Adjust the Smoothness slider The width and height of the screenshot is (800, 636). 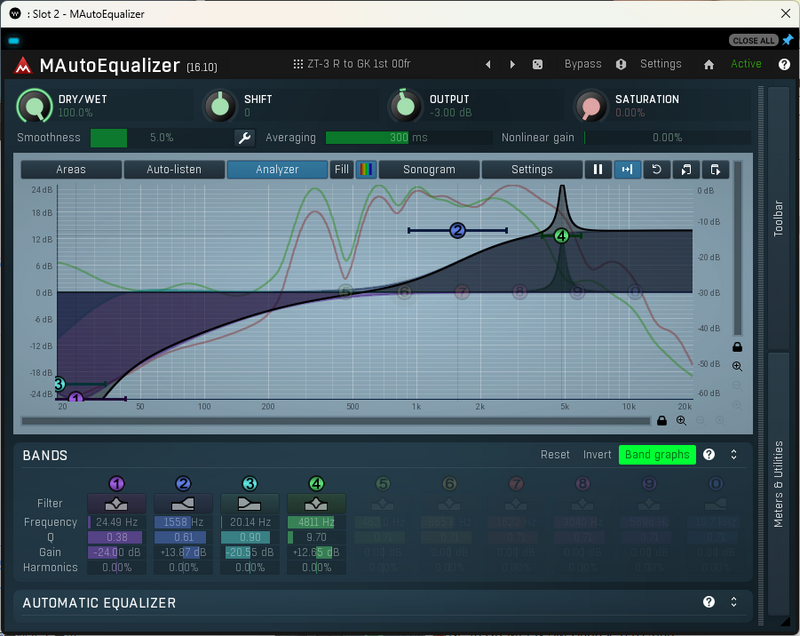(x=162, y=138)
